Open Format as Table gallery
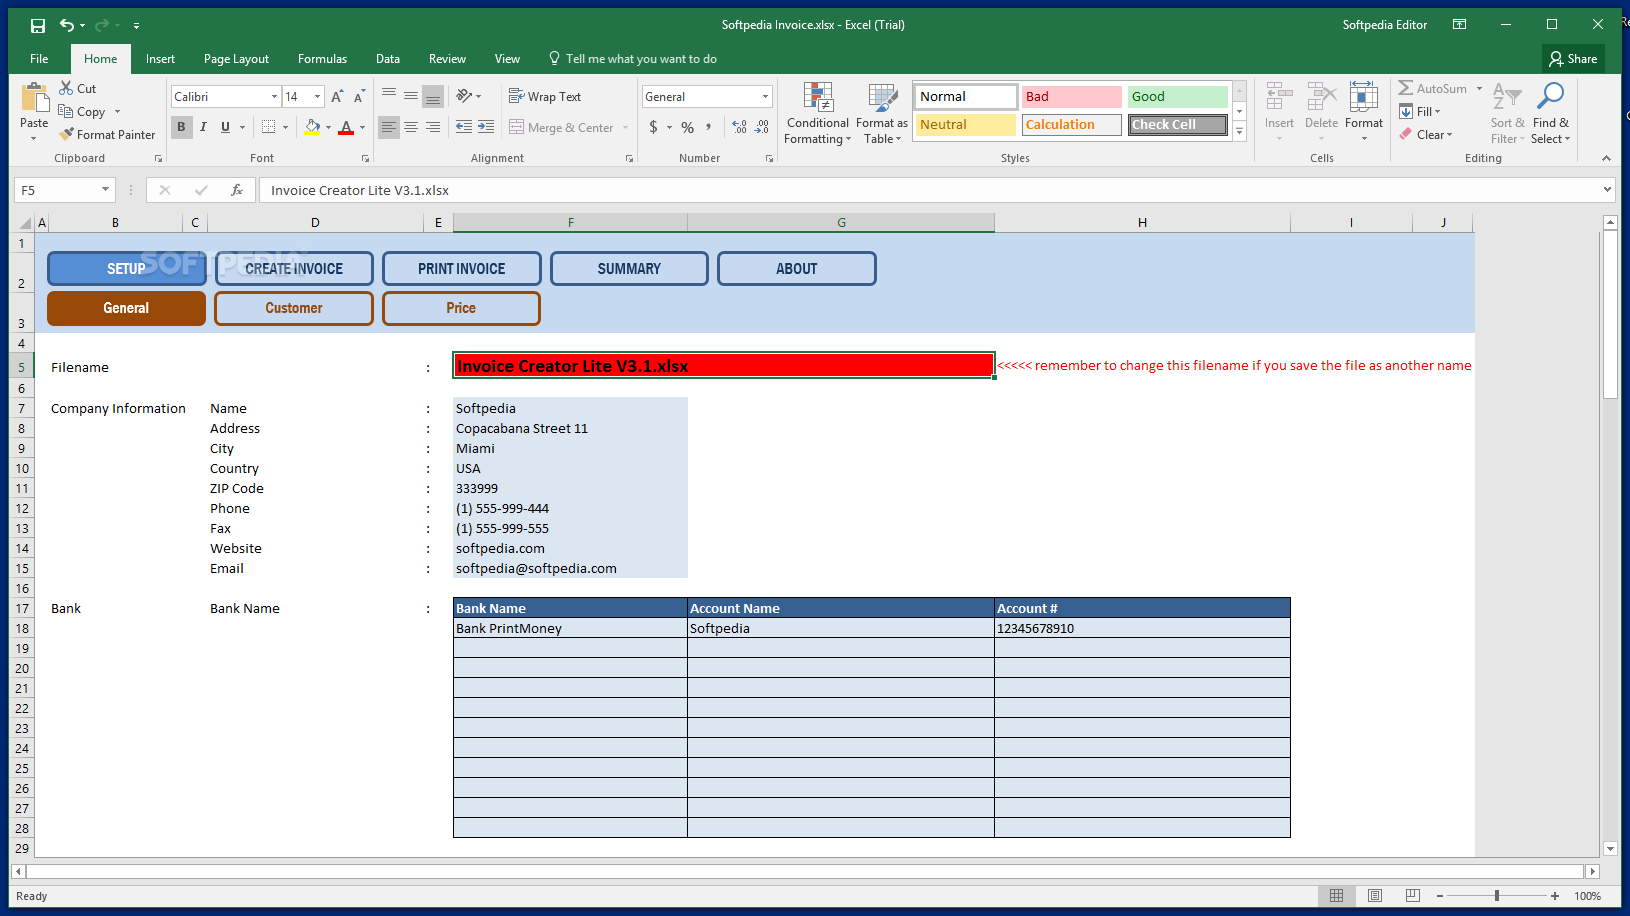The width and height of the screenshot is (1630, 916). pos(882,114)
